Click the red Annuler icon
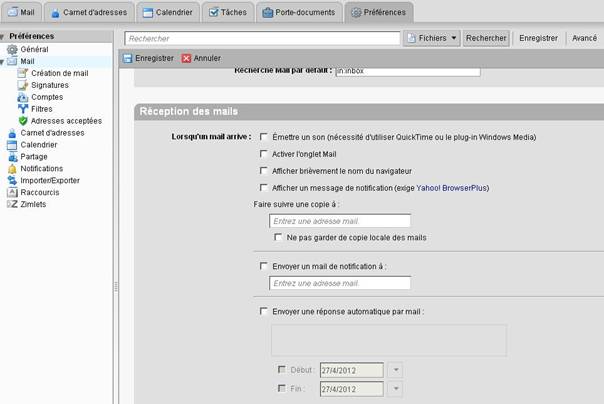 [186, 58]
